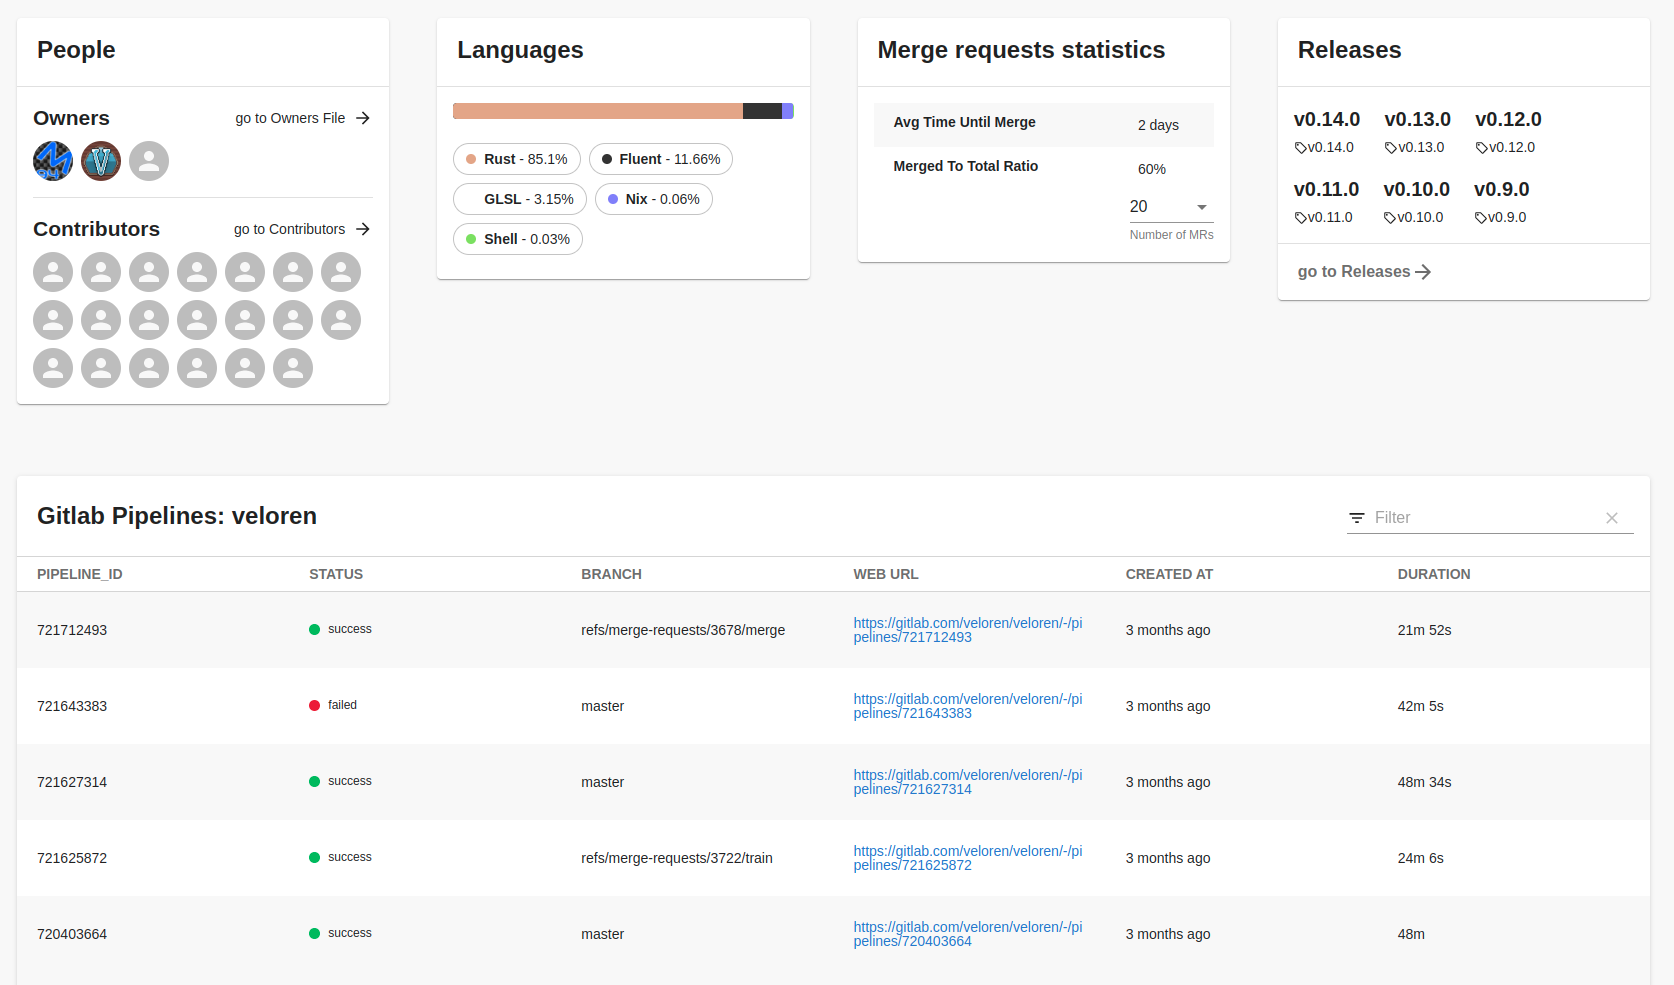Click the PIPELINE_ID column header
Screen dimensions: 1674x985
79,574
